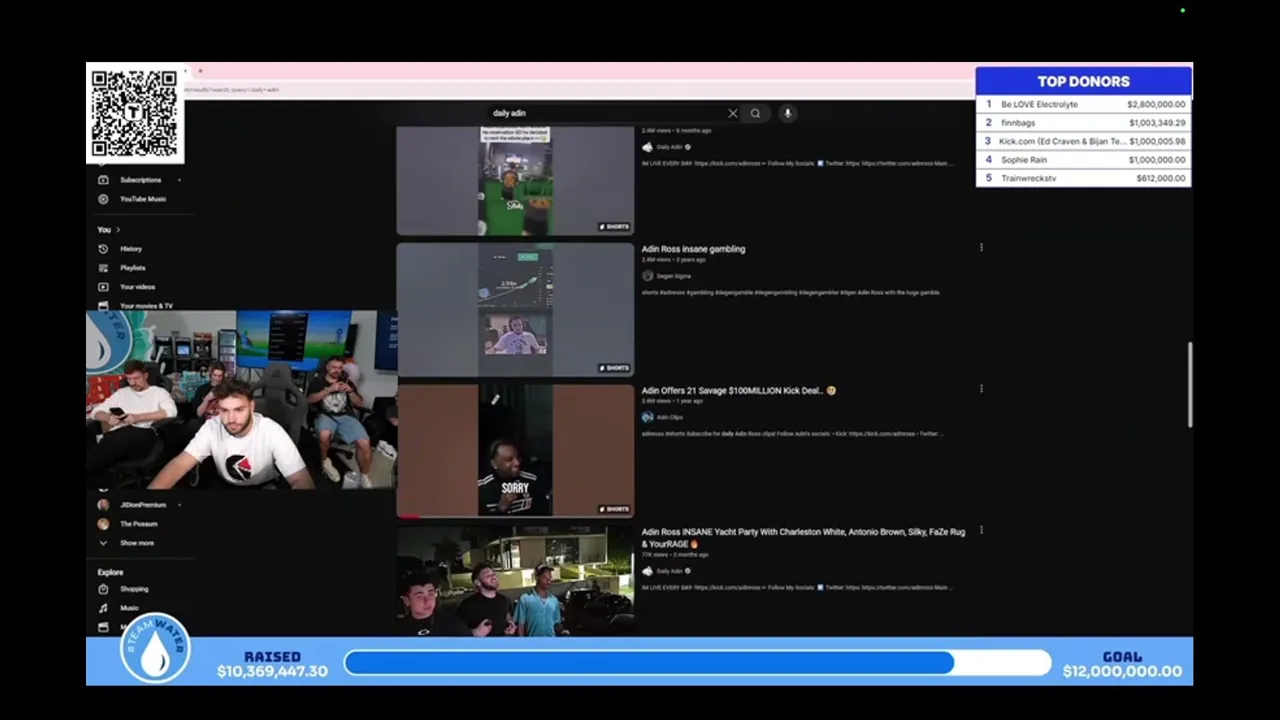Open Daily Adin avatar under top Shorts result
1280x720 pixels.
pos(647,147)
